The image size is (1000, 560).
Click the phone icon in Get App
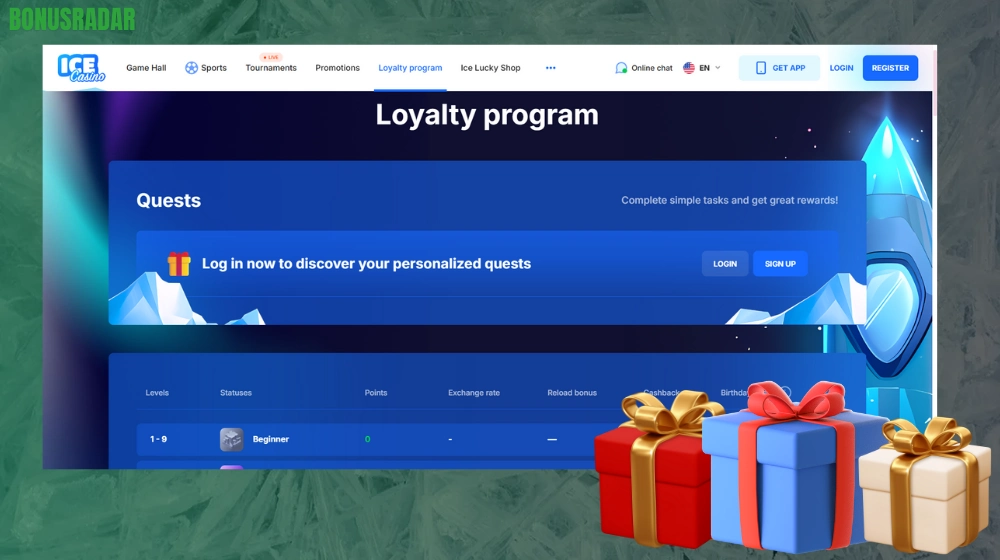click(760, 68)
